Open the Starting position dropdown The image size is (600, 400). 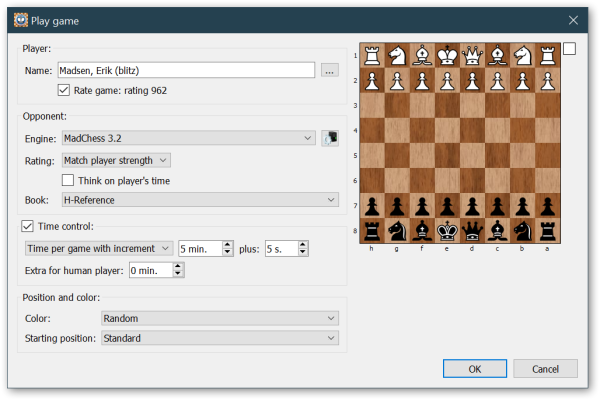click(x=220, y=338)
